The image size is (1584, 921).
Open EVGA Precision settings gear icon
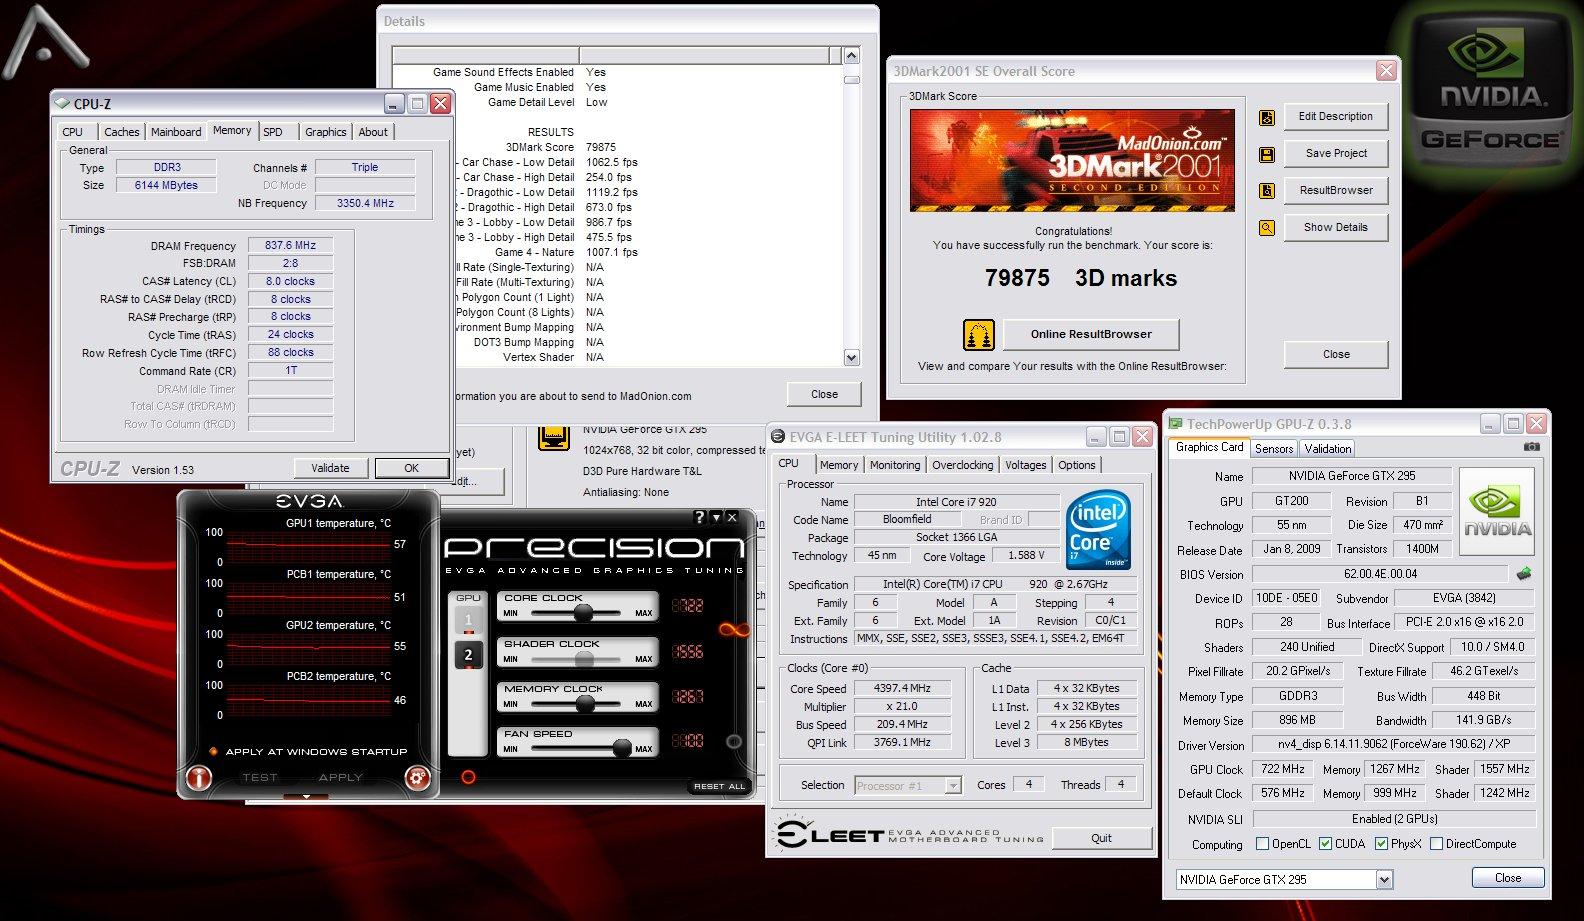(417, 777)
